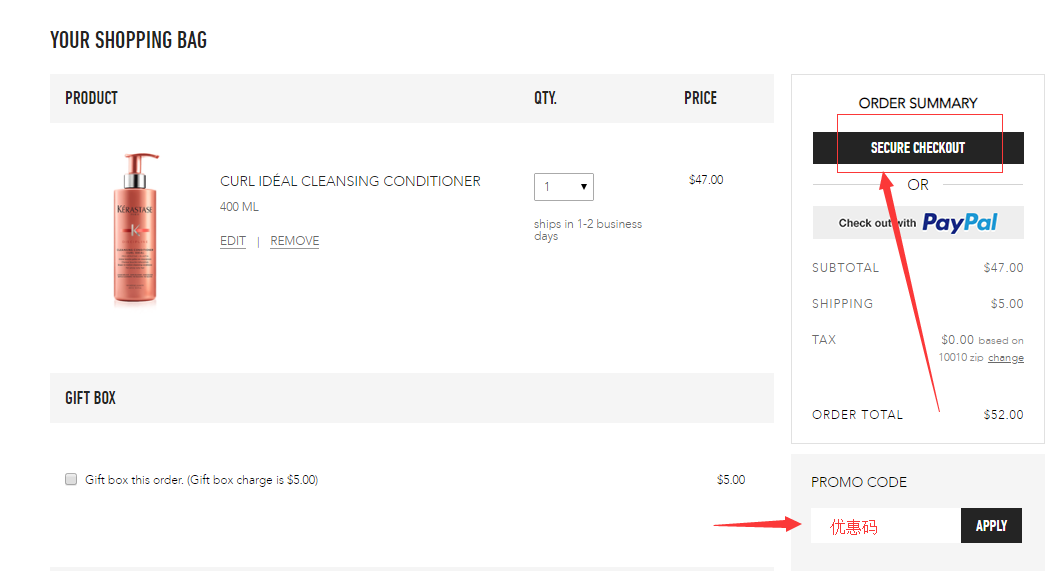Click the EDIT link under the product

(x=233, y=241)
